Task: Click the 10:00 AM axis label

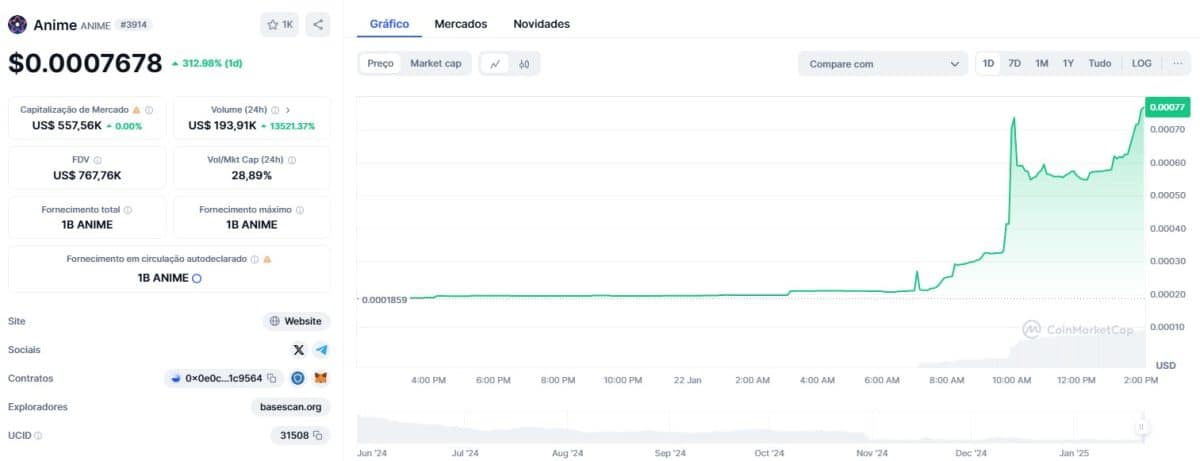Action: (x=1011, y=380)
